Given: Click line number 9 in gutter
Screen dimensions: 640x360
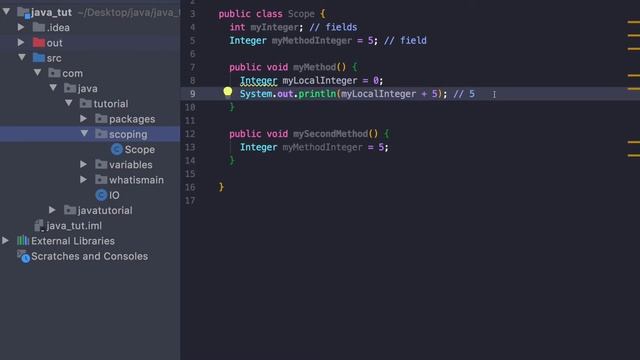Looking at the screenshot, I should [x=192, y=94].
